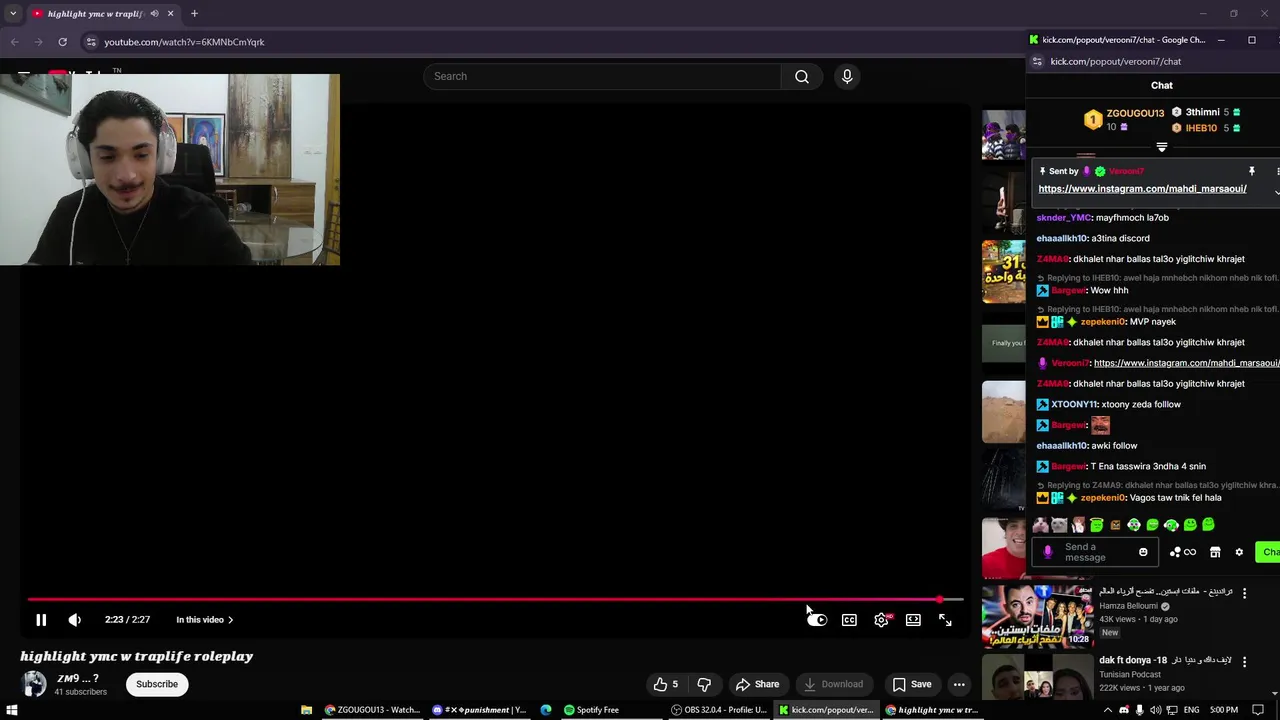
Task: Seek on the red video progress bar
Action: 495,600
